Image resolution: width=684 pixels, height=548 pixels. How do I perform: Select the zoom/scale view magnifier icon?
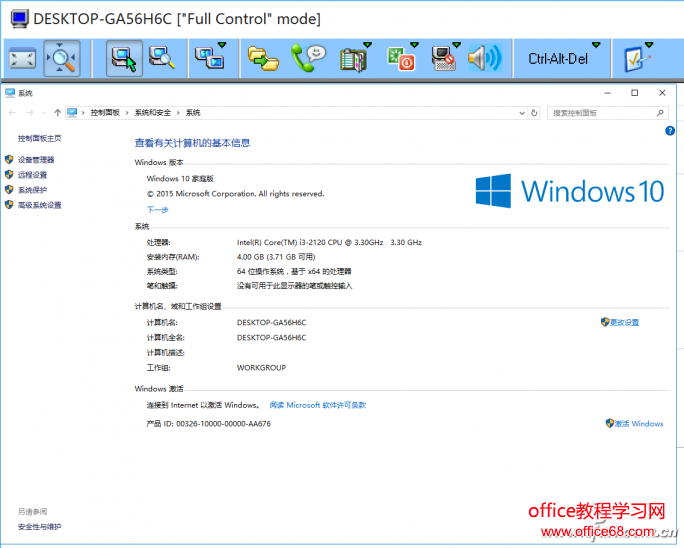[x=62, y=58]
